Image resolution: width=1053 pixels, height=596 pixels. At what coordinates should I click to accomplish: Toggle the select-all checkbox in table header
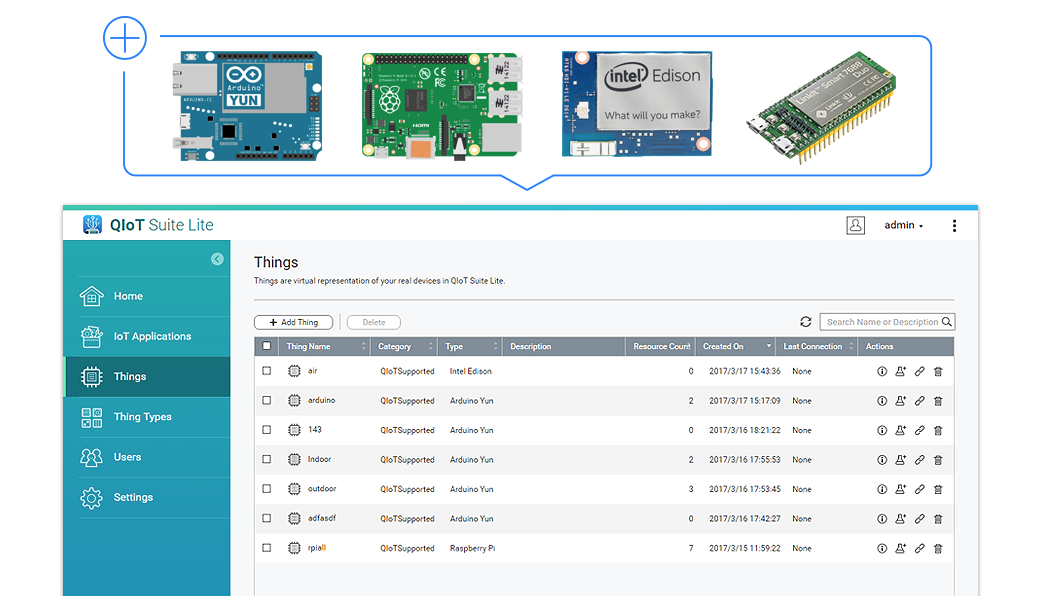tap(267, 346)
